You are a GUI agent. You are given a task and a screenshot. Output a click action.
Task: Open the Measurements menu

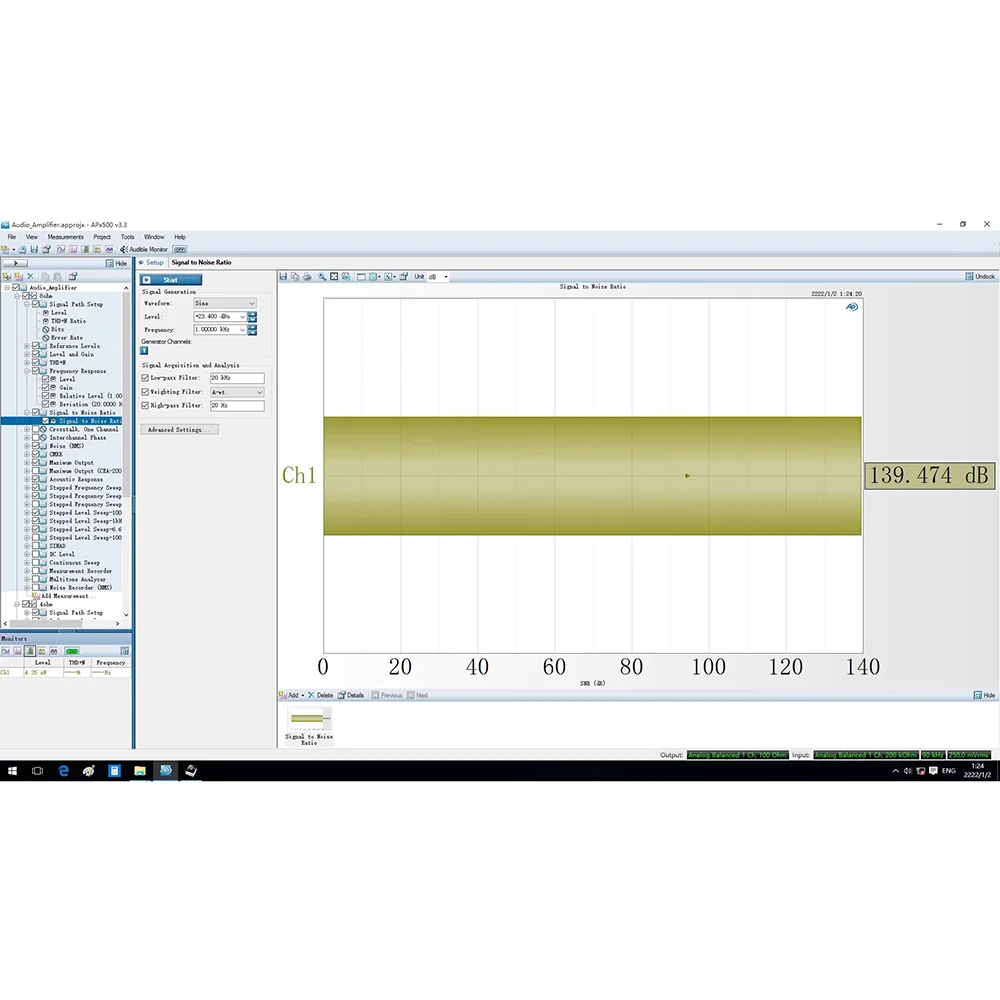[65, 237]
